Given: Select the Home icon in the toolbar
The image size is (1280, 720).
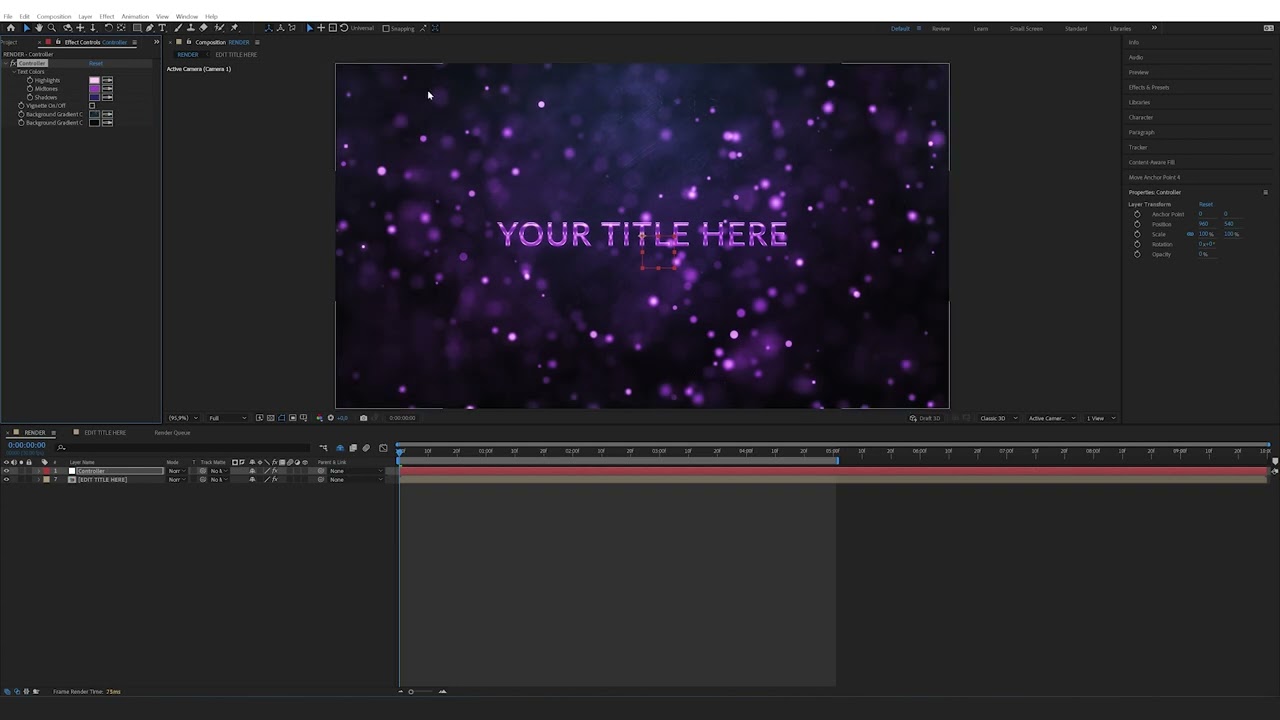Looking at the screenshot, I should 11,28.
